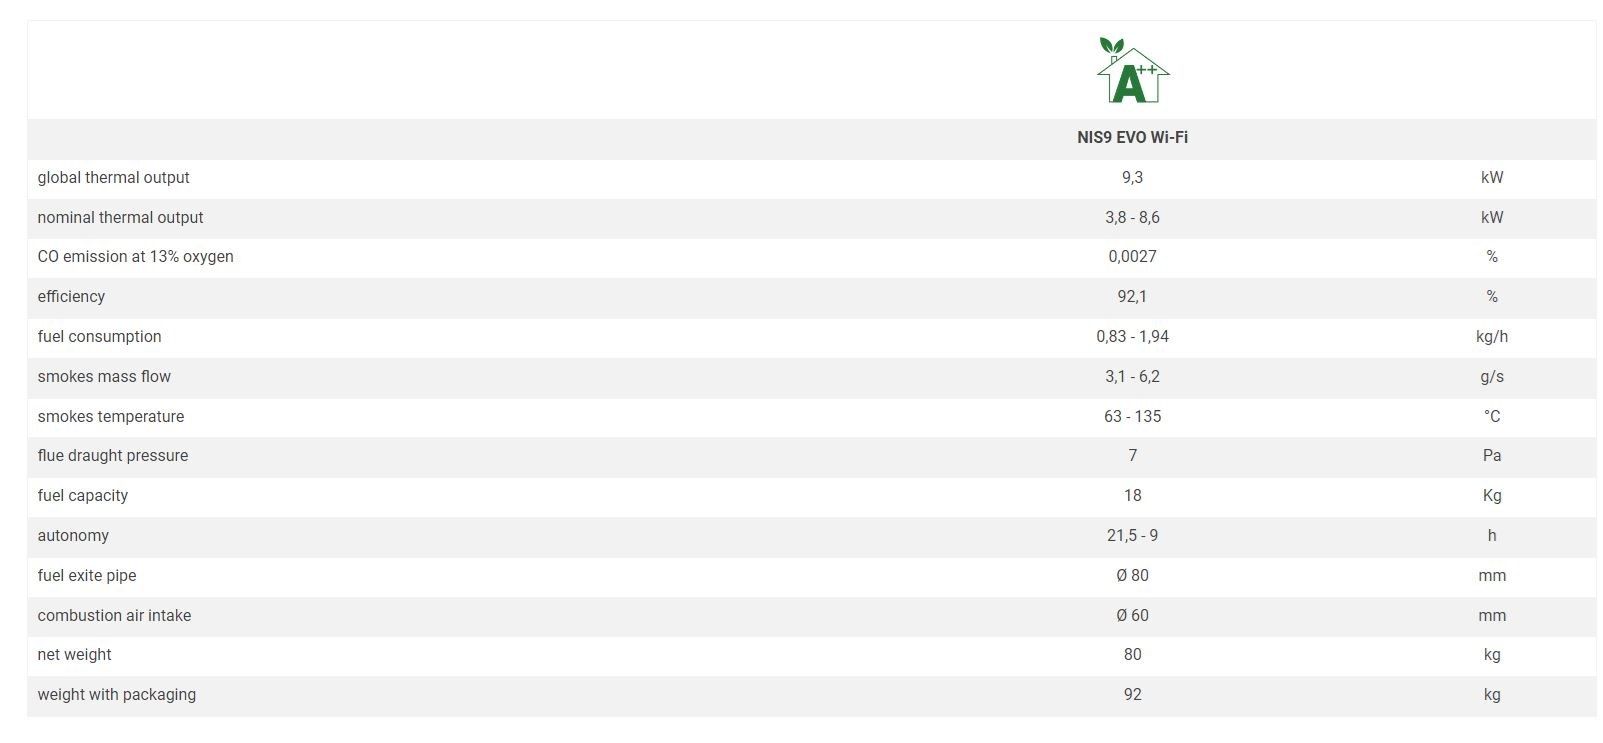Click the fuel exite pipe label
Image resolution: width=1603 pixels, height=743 pixels.
pos(86,576)
